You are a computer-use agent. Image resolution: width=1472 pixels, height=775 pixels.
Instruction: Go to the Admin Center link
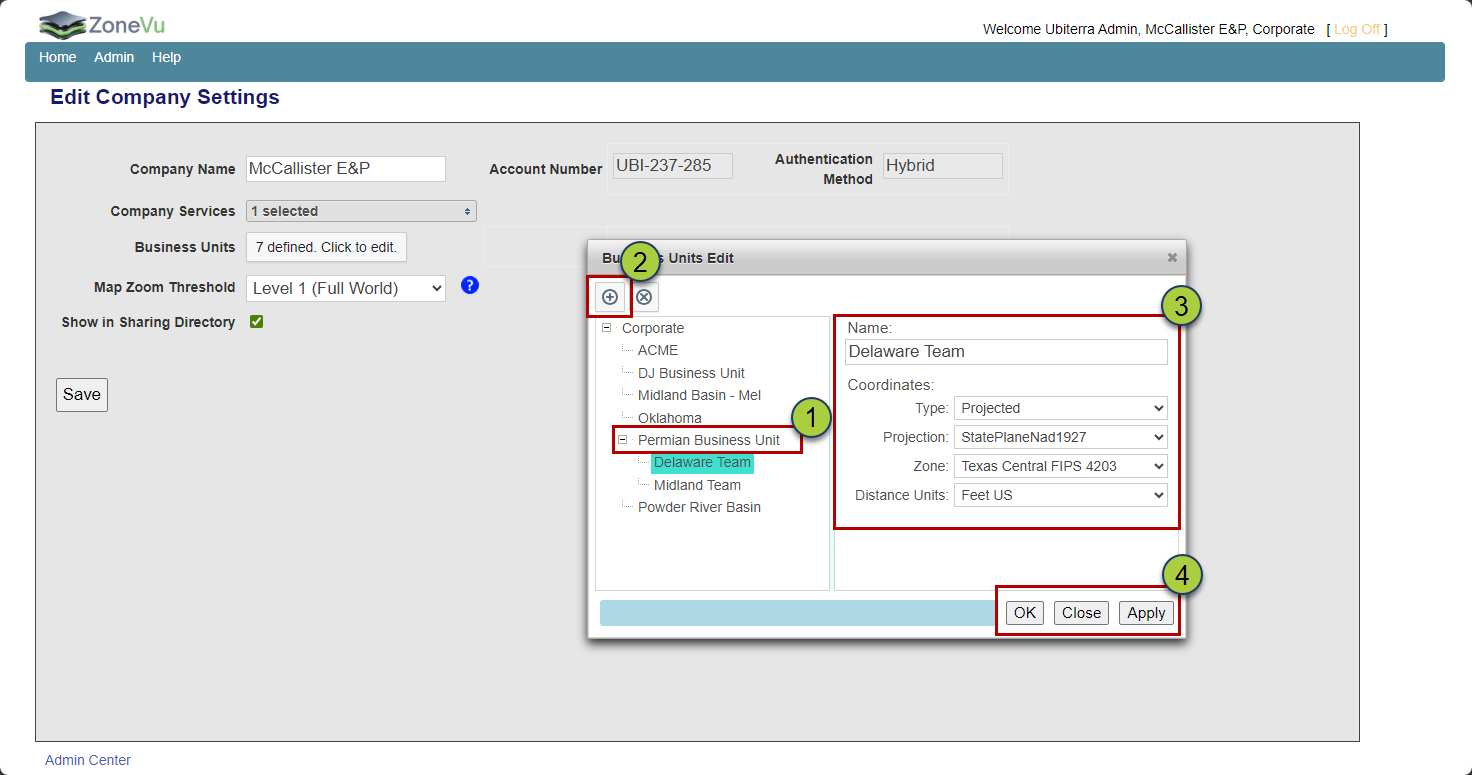pos(88,760)
